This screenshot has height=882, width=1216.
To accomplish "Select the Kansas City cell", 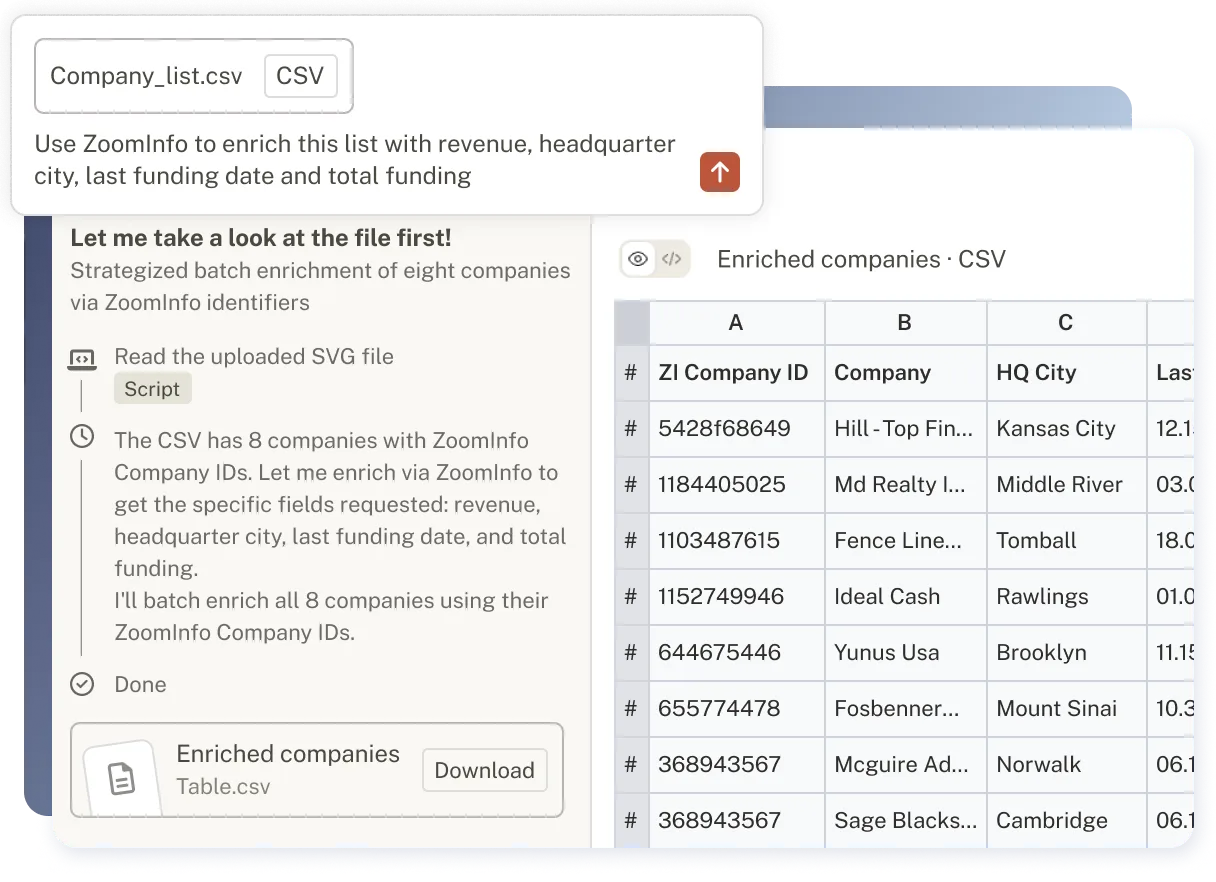I will (x=1066, y=429).
